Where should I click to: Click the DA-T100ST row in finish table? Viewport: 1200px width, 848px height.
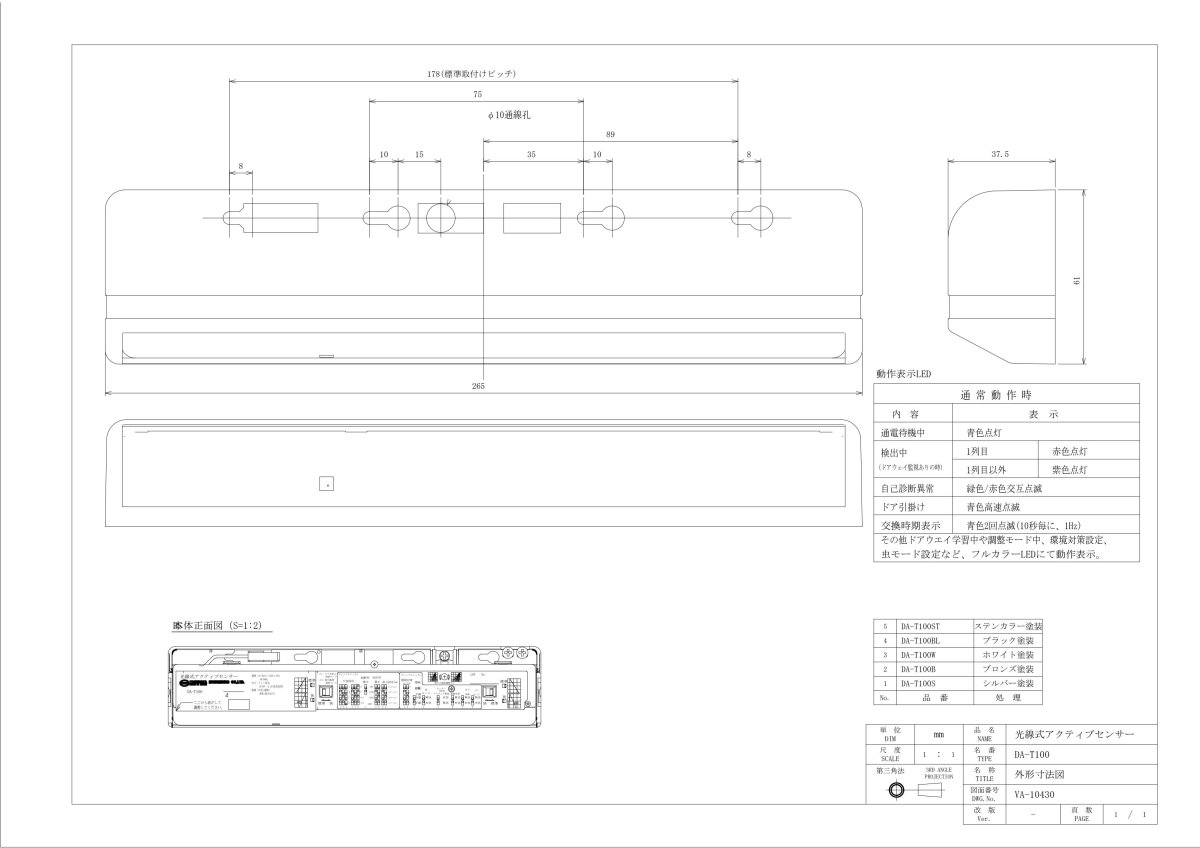click(x=960, y=624)
